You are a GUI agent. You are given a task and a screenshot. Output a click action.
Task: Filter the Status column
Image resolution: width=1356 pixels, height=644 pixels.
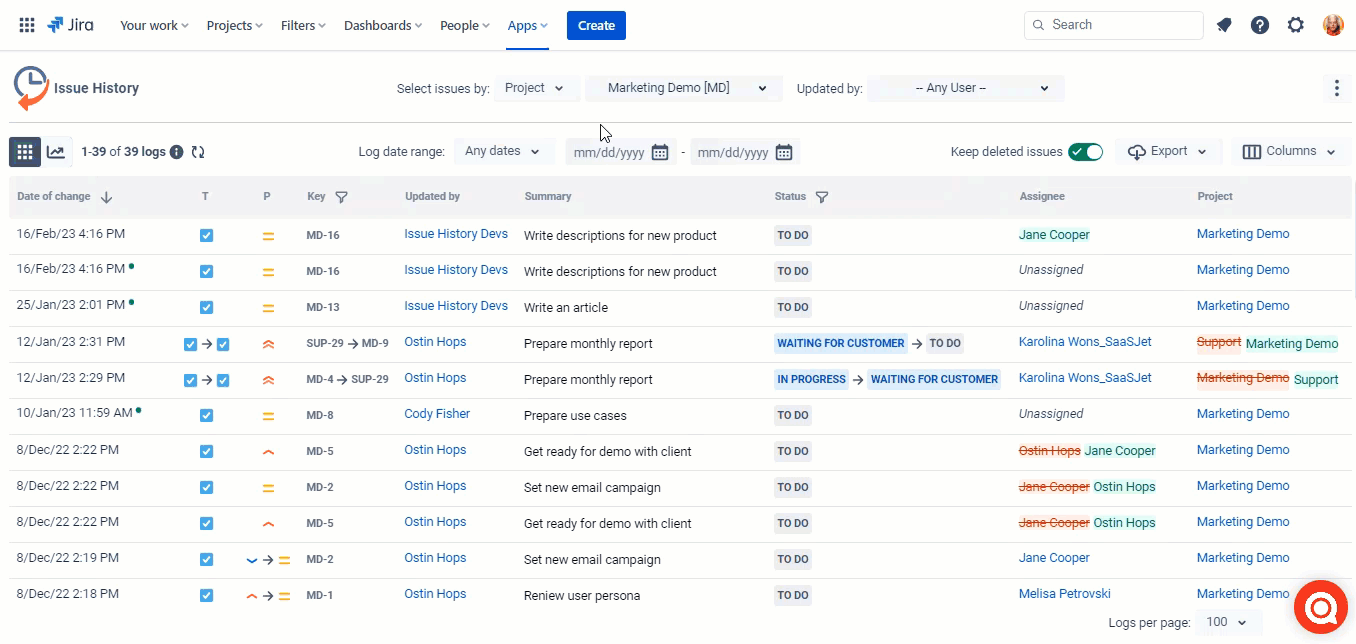(x=822, y=197)
